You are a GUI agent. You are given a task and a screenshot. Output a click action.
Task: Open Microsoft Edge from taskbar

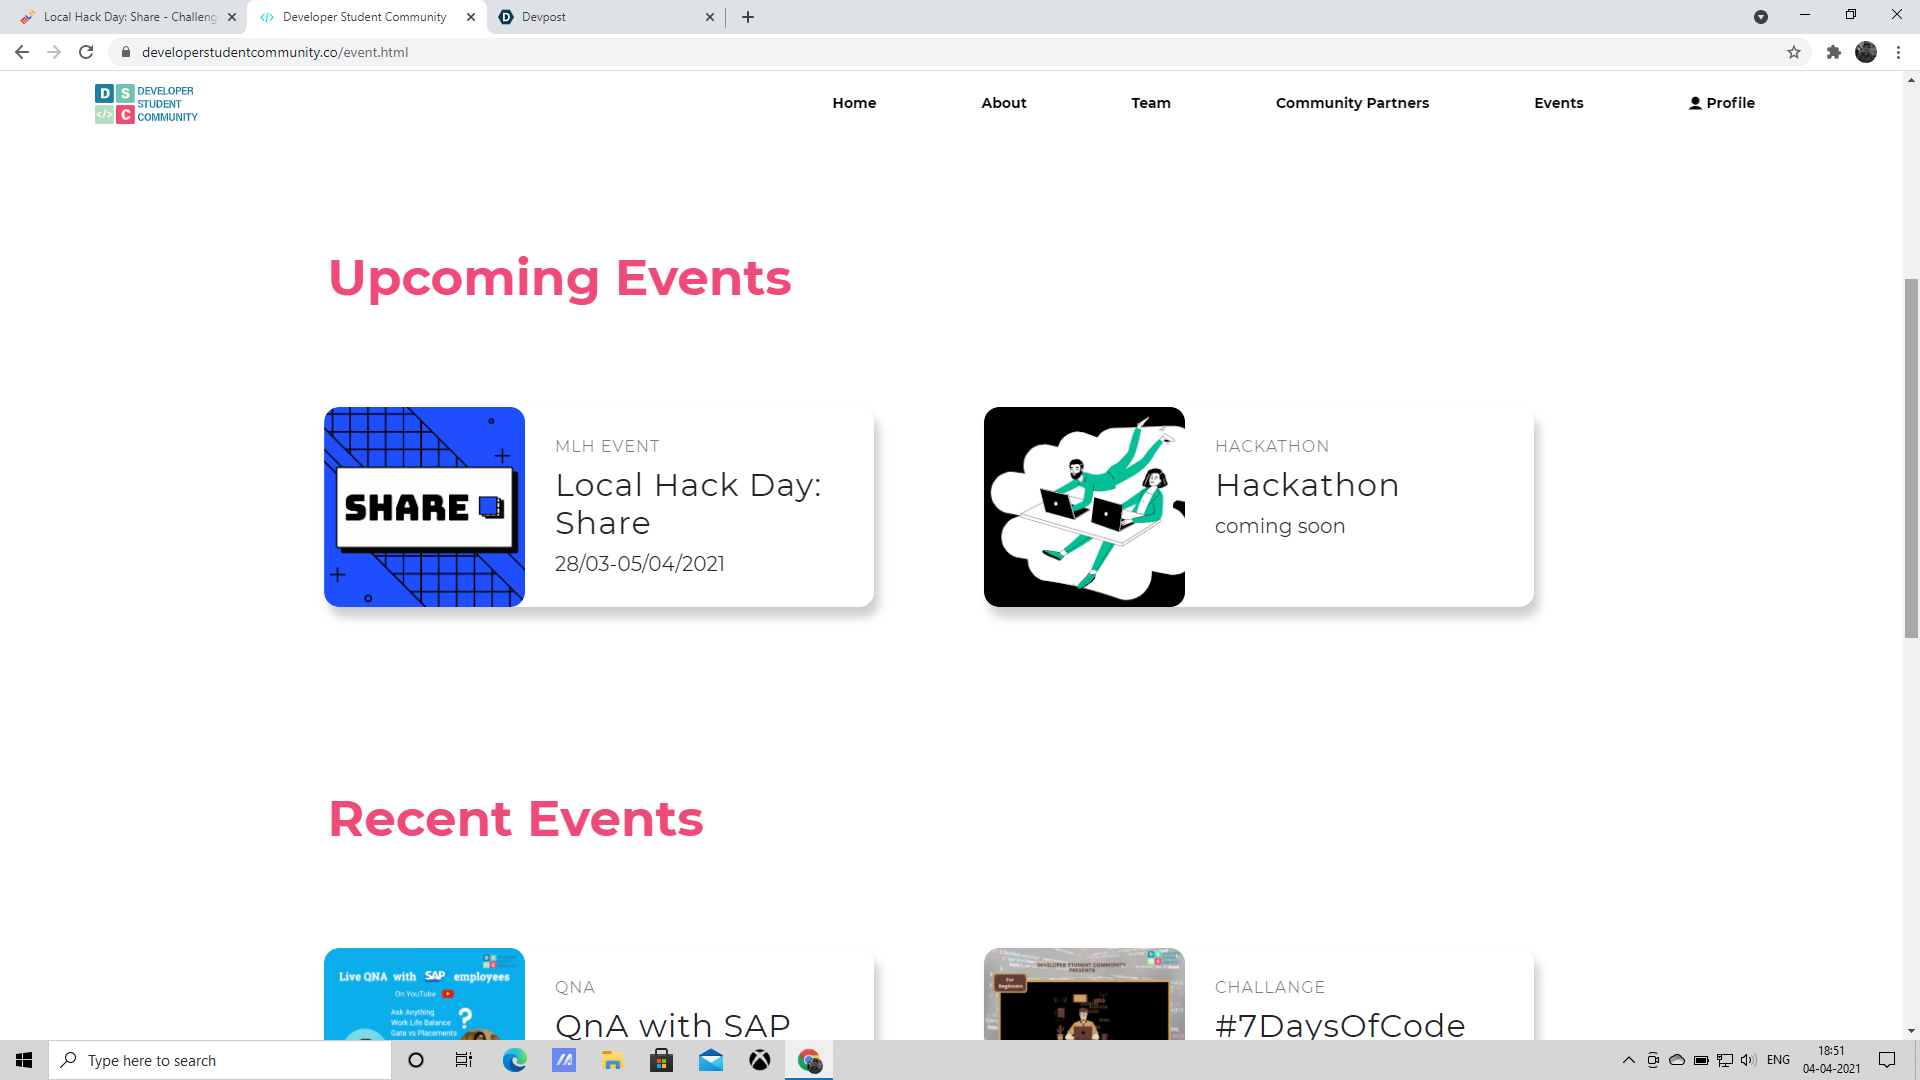tap(514, 1060)
